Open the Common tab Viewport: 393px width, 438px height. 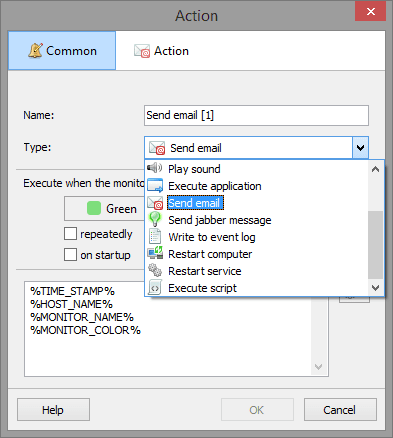[62, 51]
